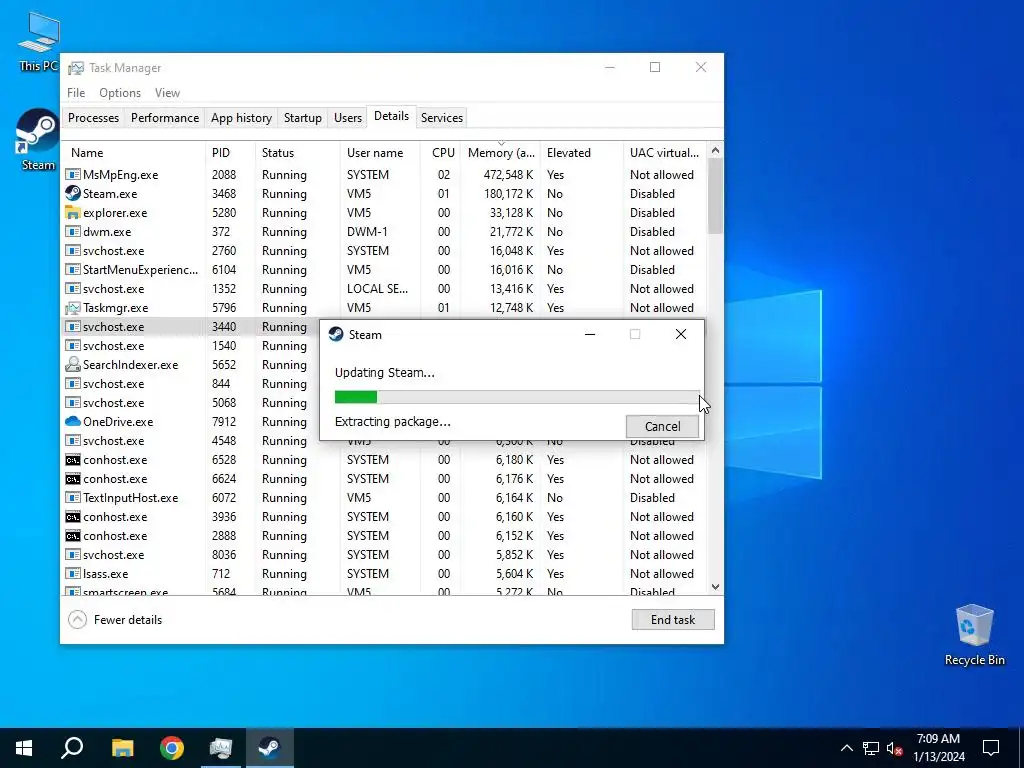
Task: Click the Taskmgr.exe process icon
Action: (x=72, y=308)
